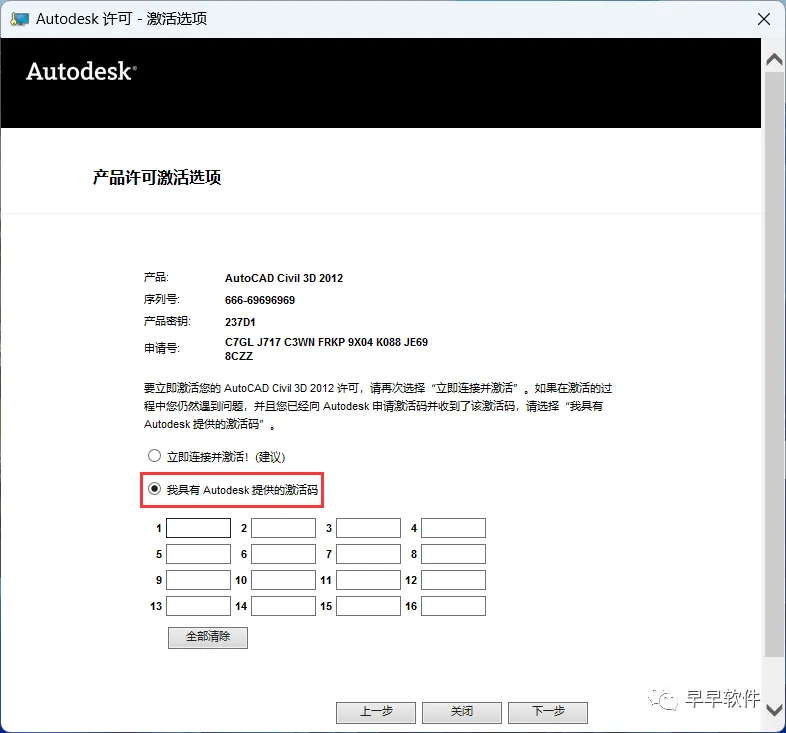
Task: Proceed with the 下一步 (Next) button
Action: tap(548, 712)
